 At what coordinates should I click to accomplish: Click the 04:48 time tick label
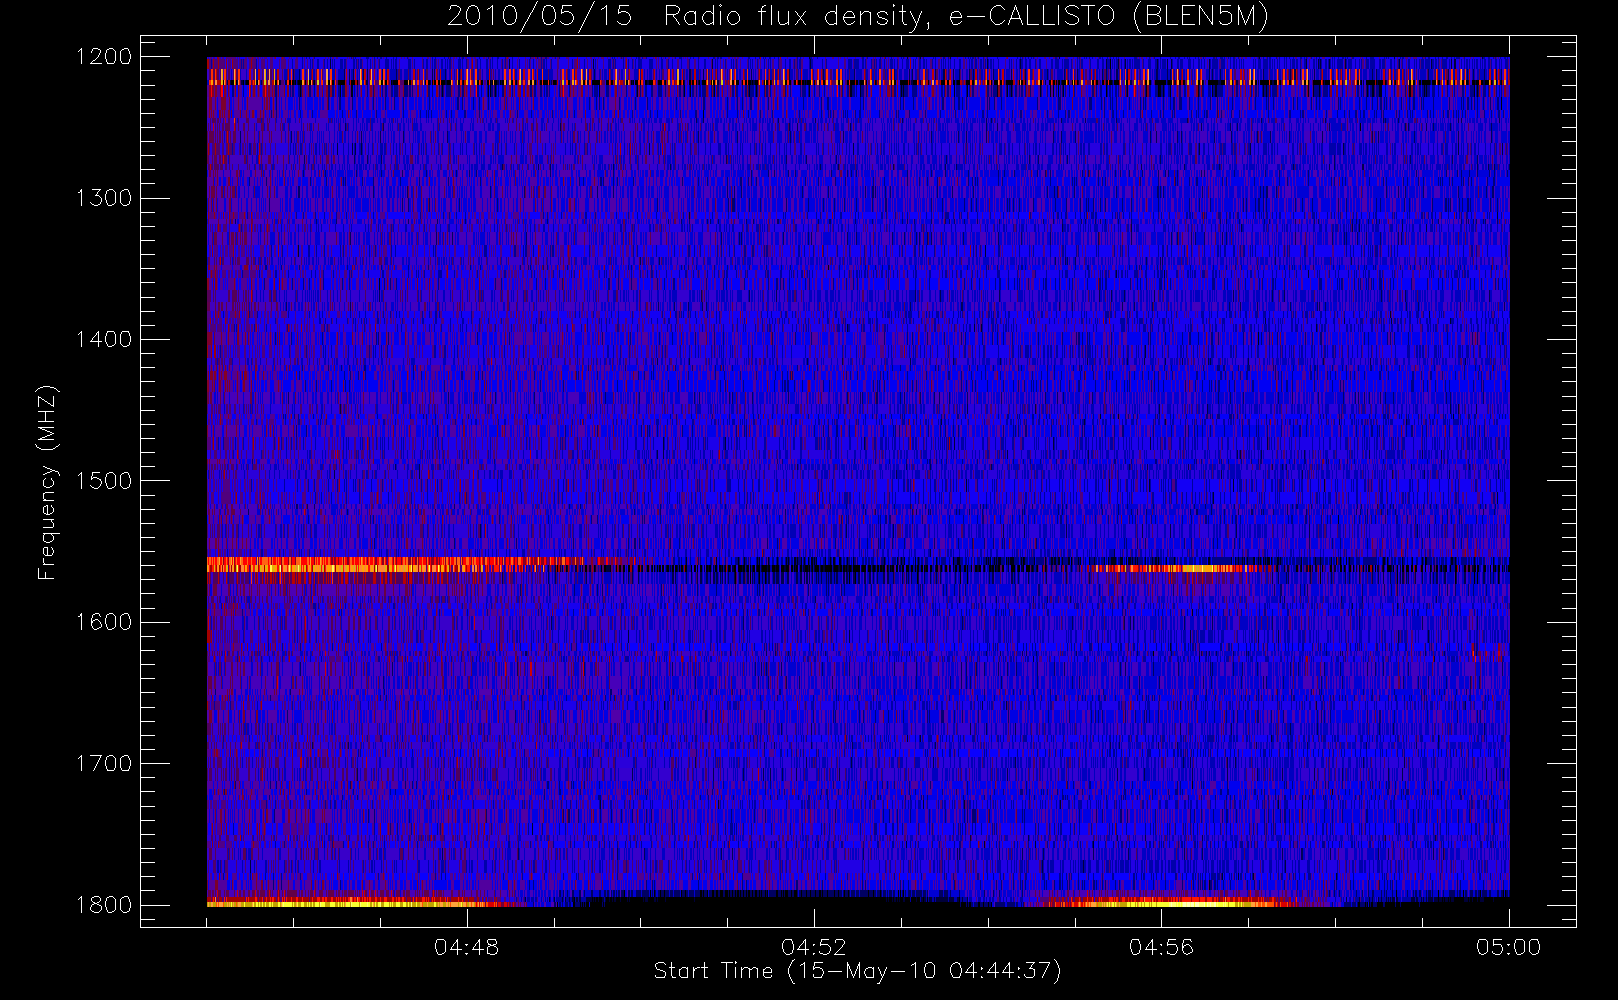467,947
